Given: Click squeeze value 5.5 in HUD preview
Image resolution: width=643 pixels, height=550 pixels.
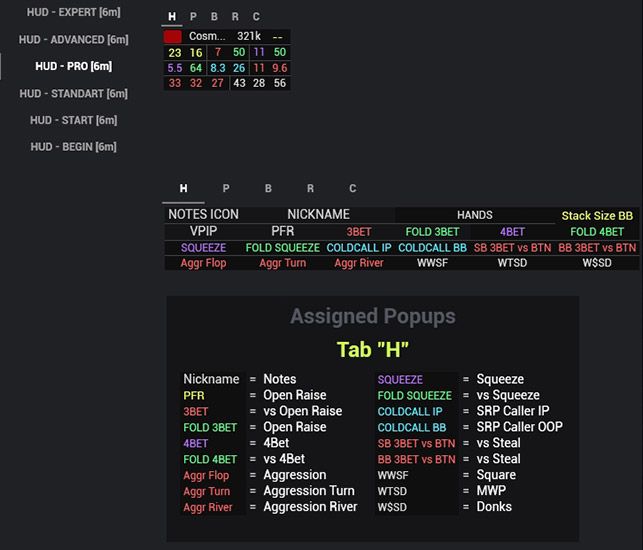Looking at the screenshot, I should point(175,68).
